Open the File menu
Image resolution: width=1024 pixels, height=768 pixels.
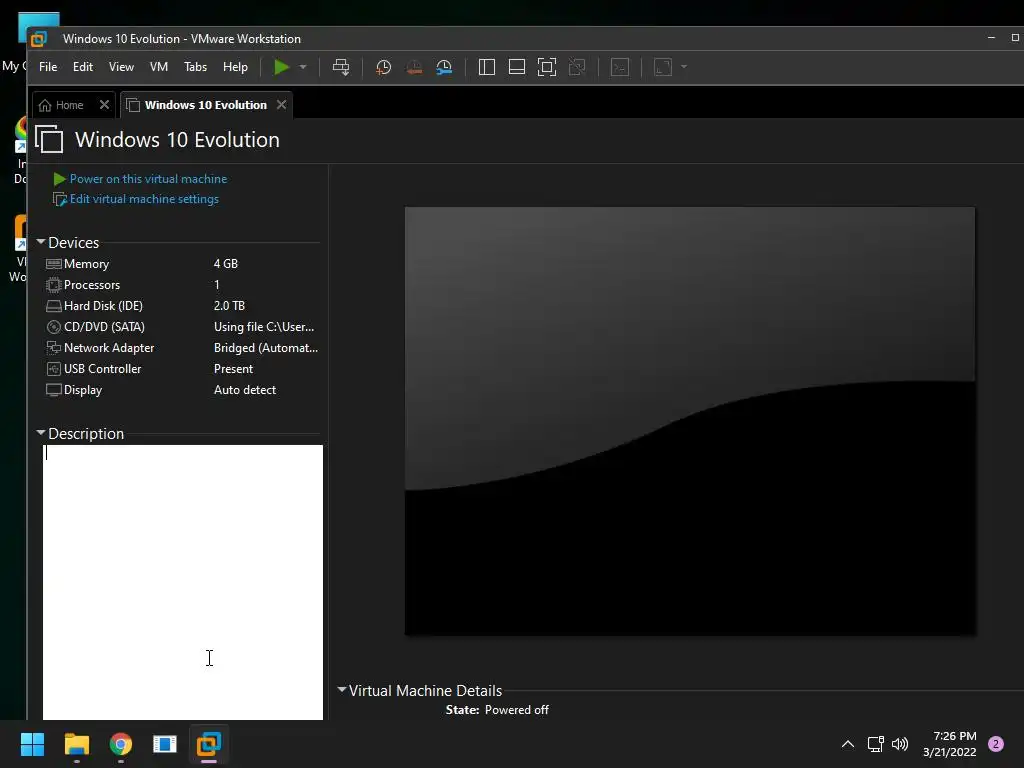pyautogui.click(x=48, y=67)
